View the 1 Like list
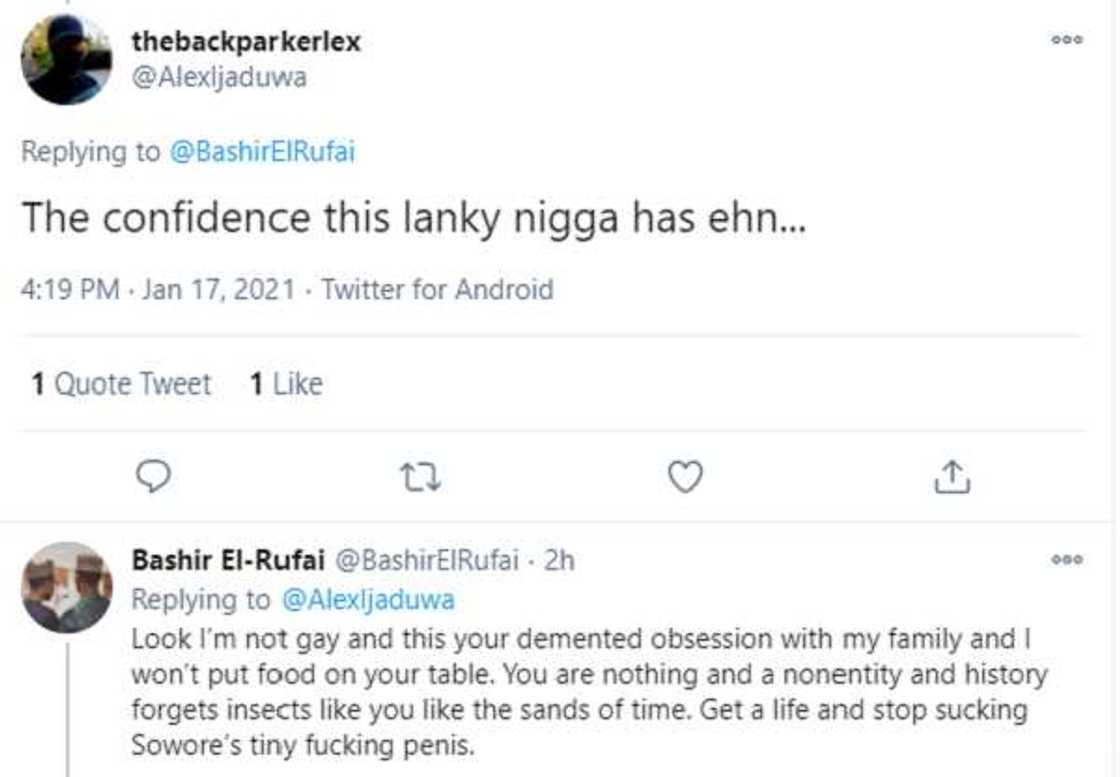1120x777 pixels. coord(286,385)
